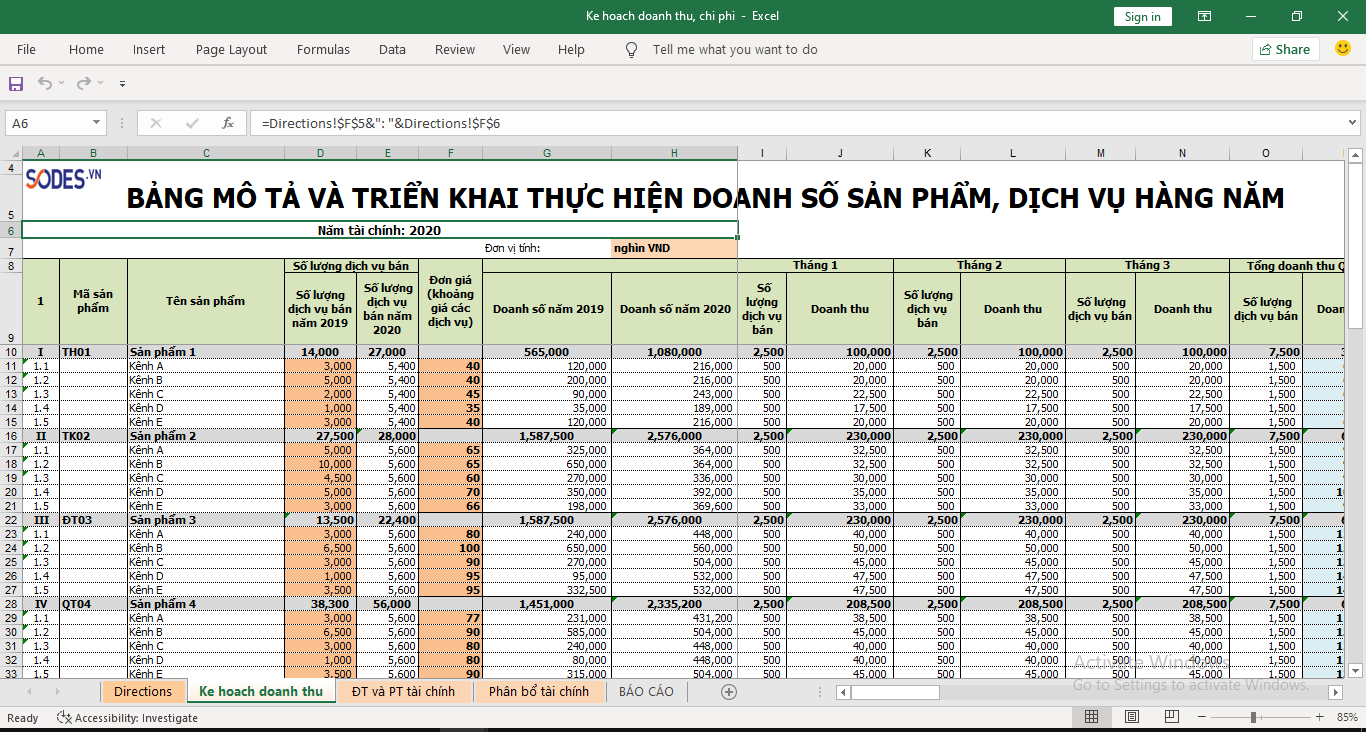Click the Doanh số năm 2019 header cell
Viewport: 1366px width, 732px height.
(x=547, y=309)
